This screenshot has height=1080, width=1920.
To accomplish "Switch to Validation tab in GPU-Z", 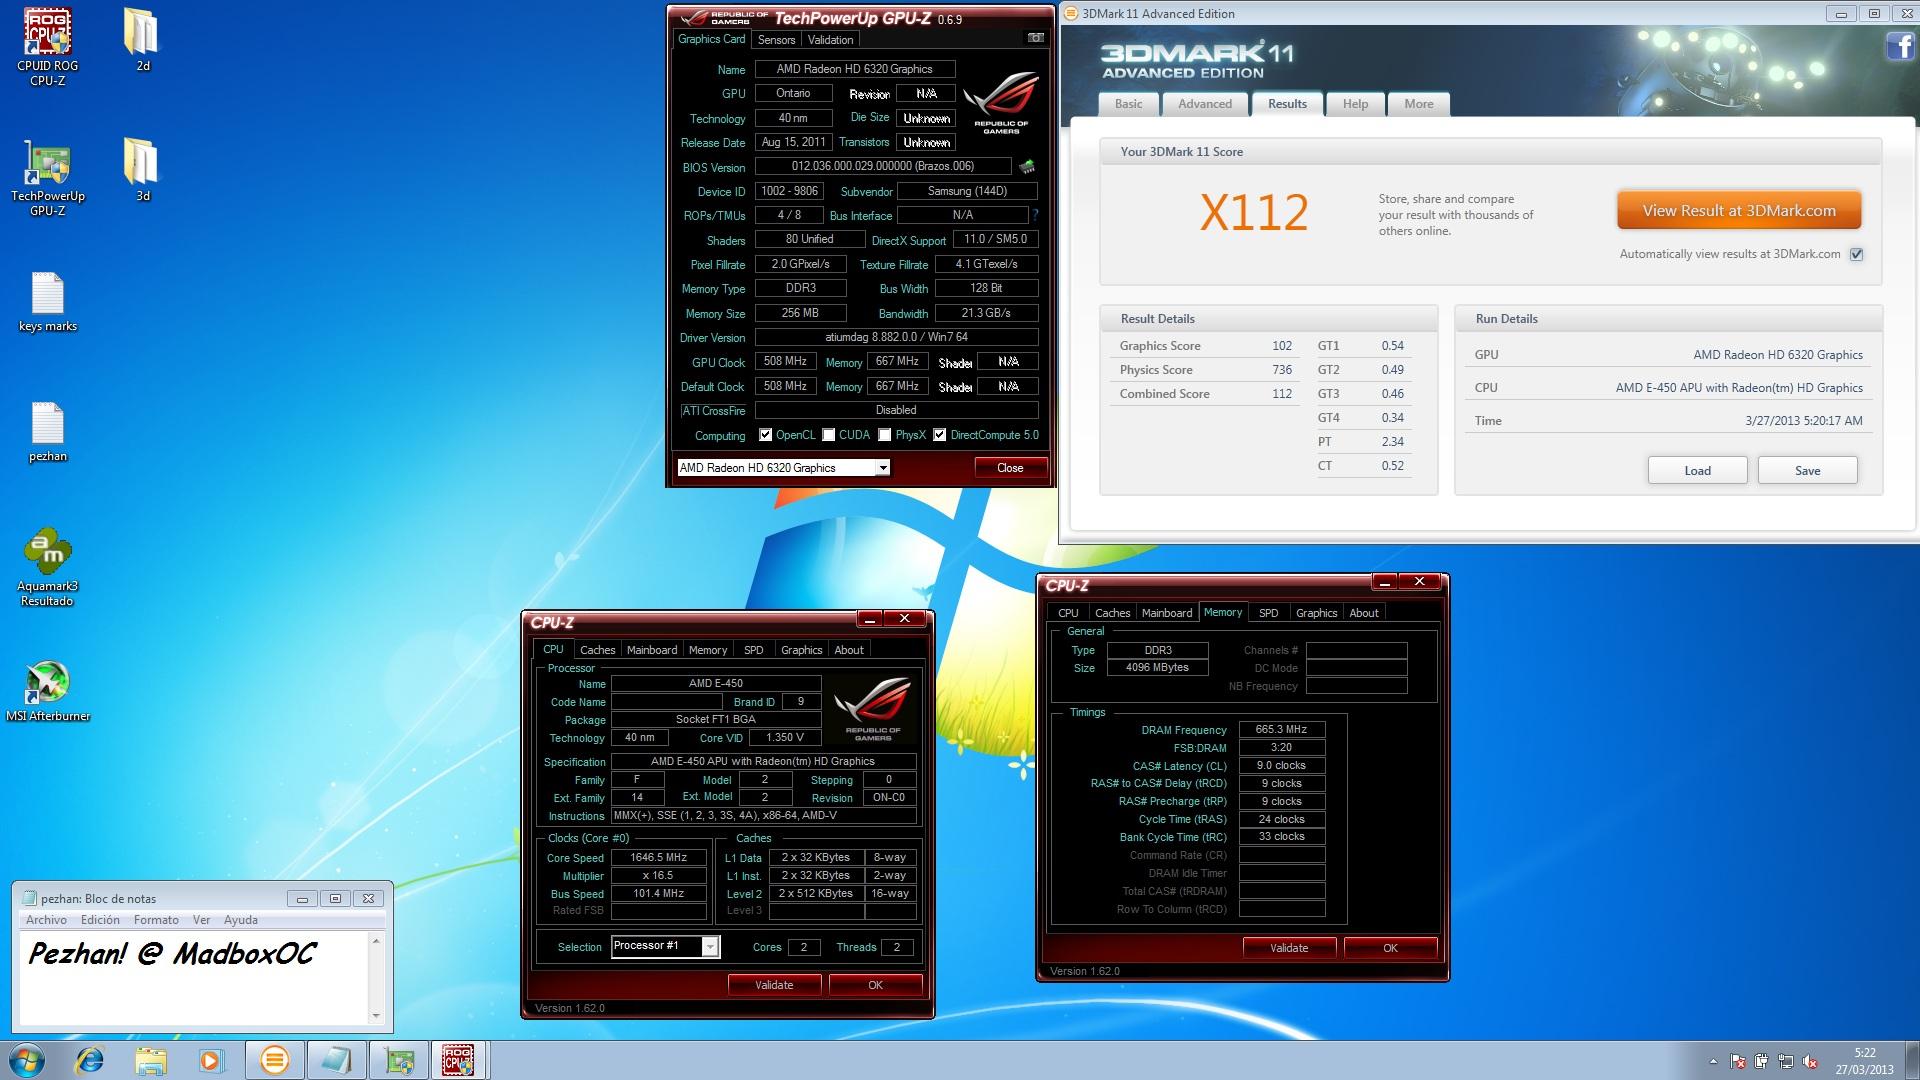I will click(x=830, y=40).
